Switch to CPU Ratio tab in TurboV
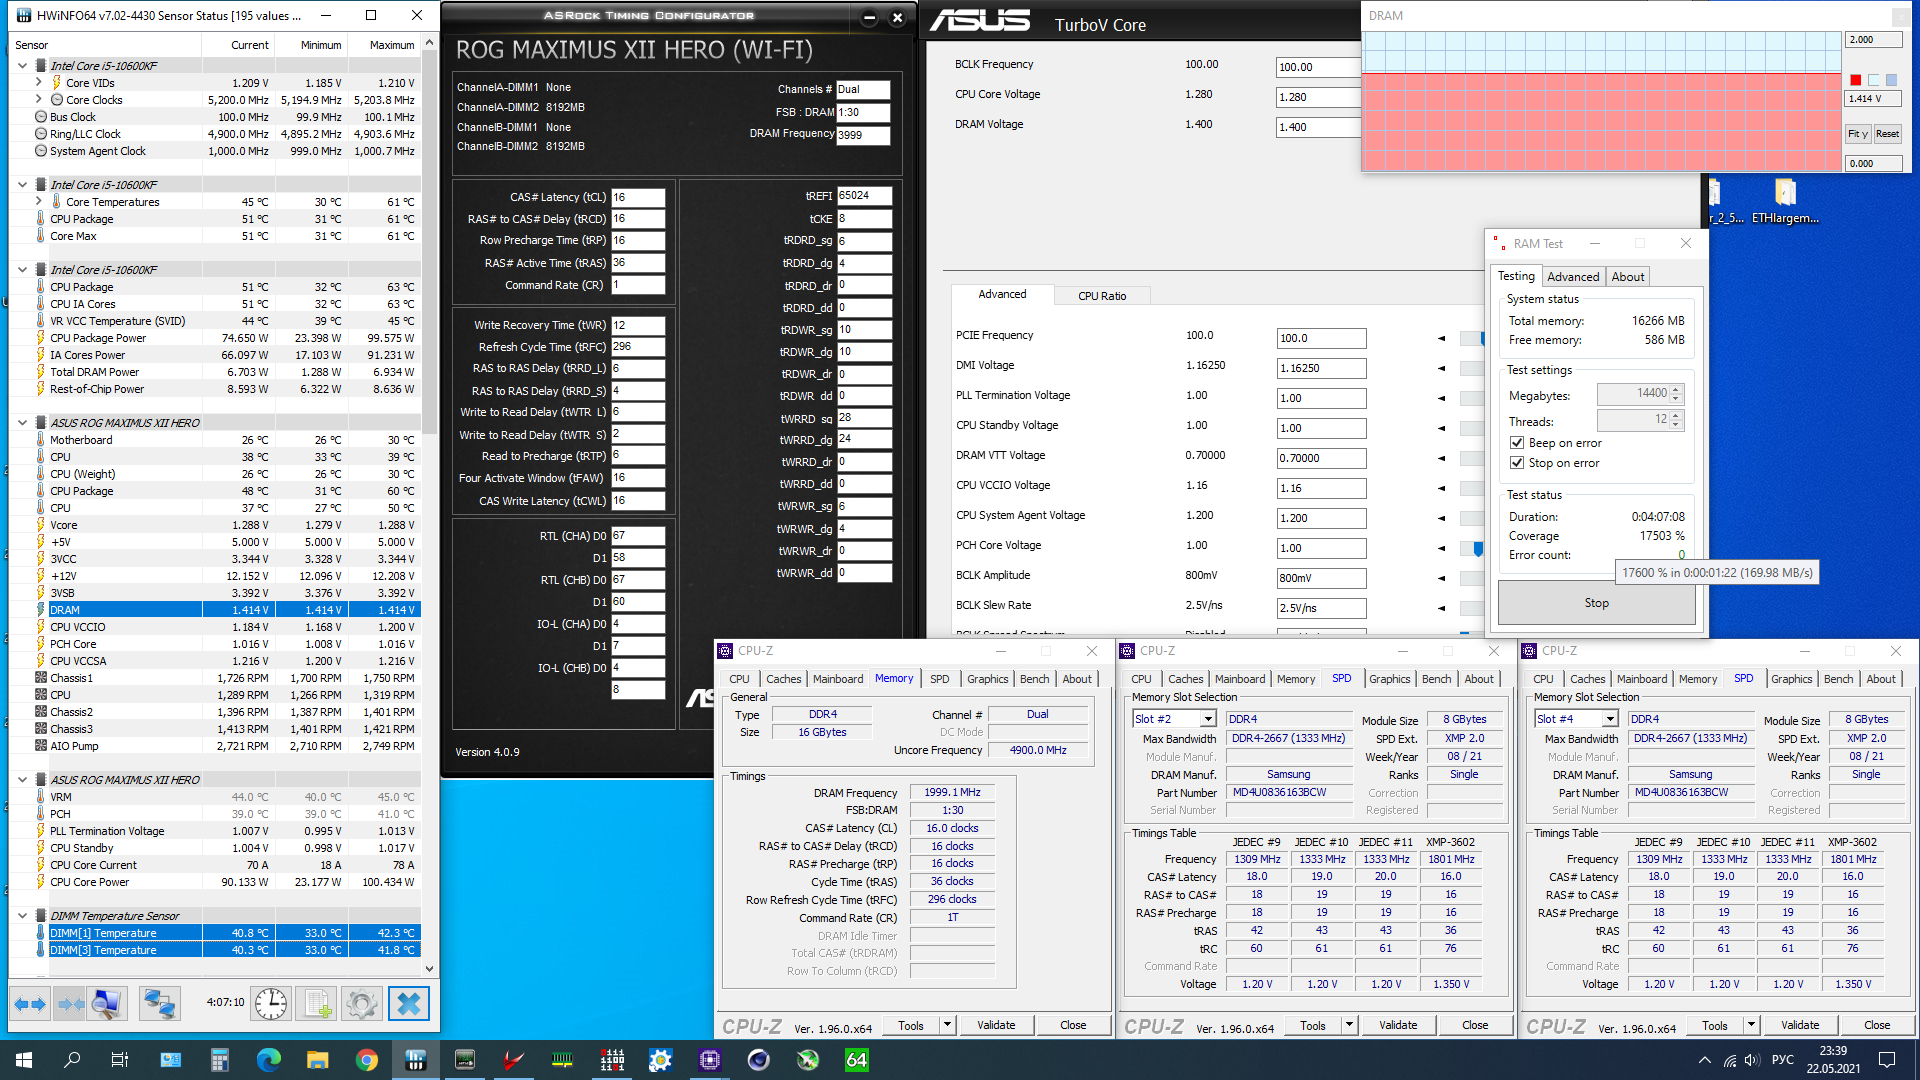 coord(1101,296)
